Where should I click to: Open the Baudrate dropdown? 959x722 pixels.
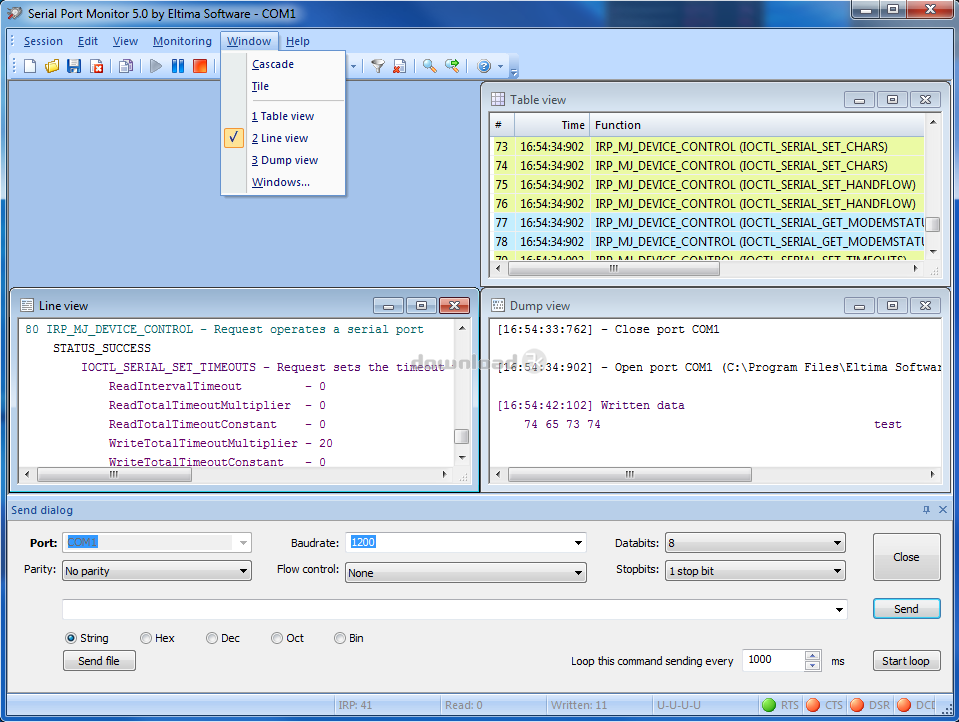click(x=578, y=543)
